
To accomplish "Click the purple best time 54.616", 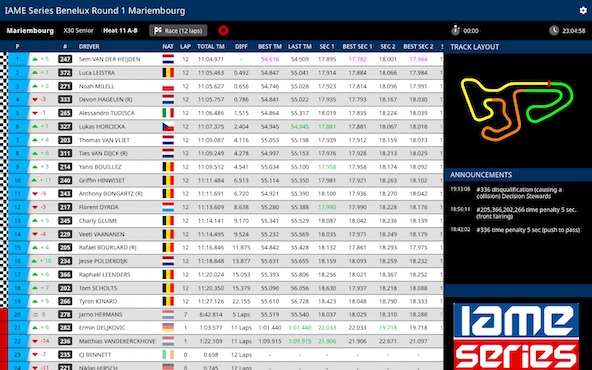I will pyautogui.click(x=270, y=59).
